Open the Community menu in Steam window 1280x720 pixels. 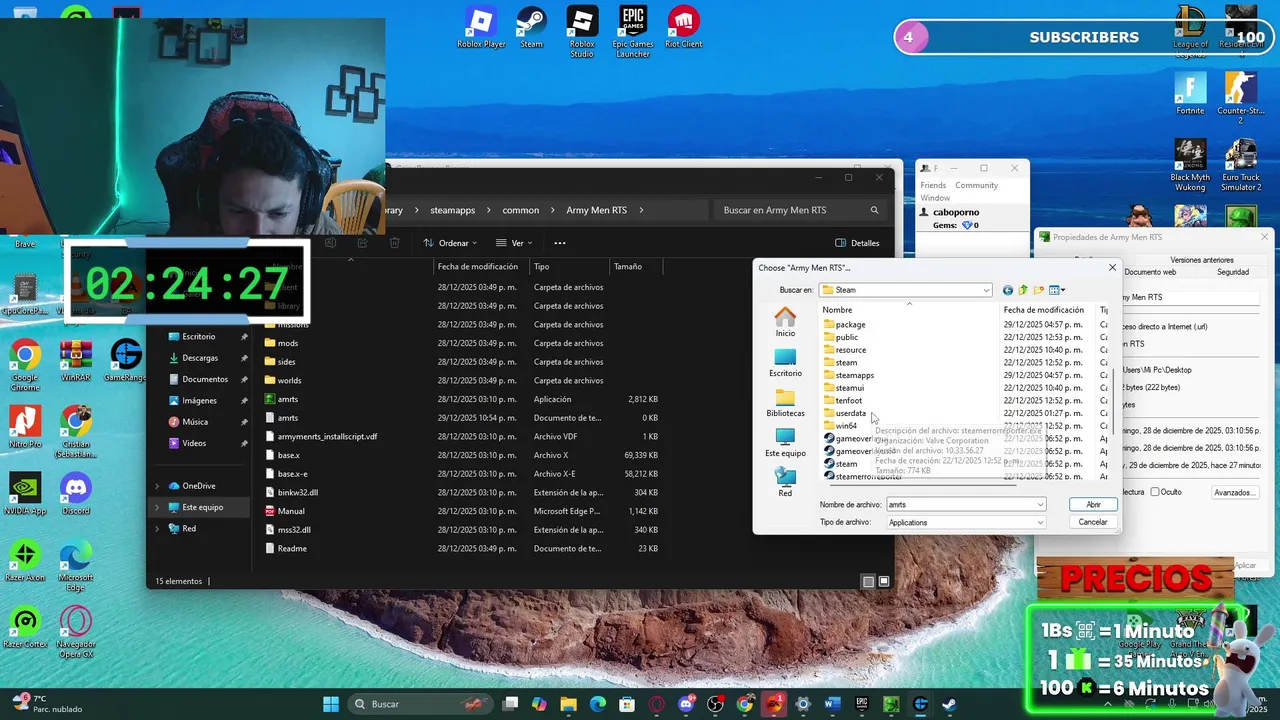point(976,185)
